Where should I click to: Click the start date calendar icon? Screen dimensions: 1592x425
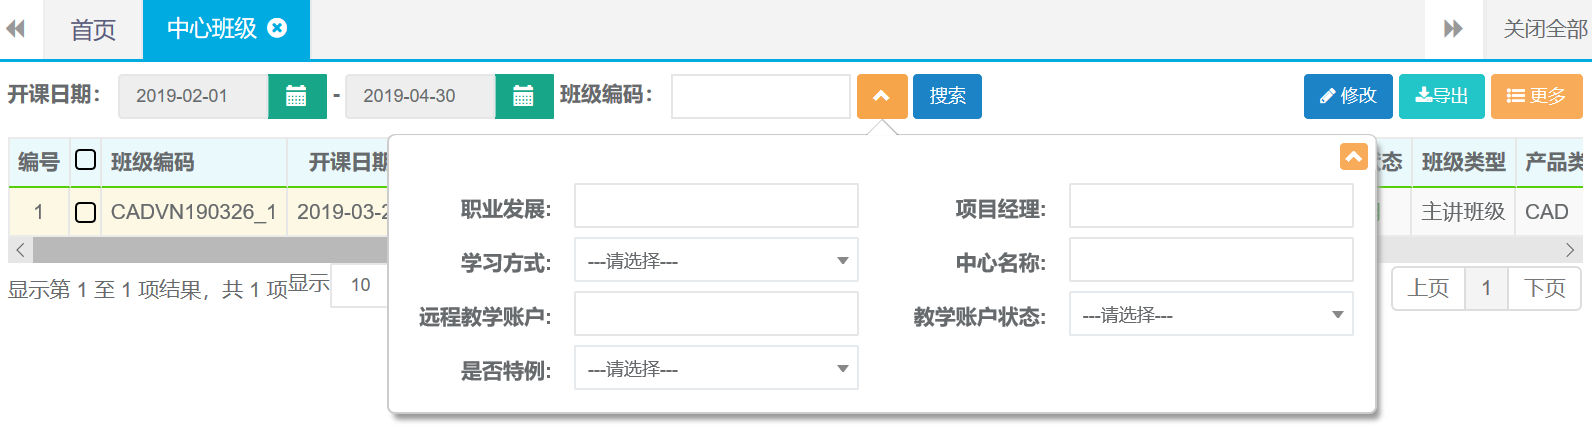tap(296, 96)
